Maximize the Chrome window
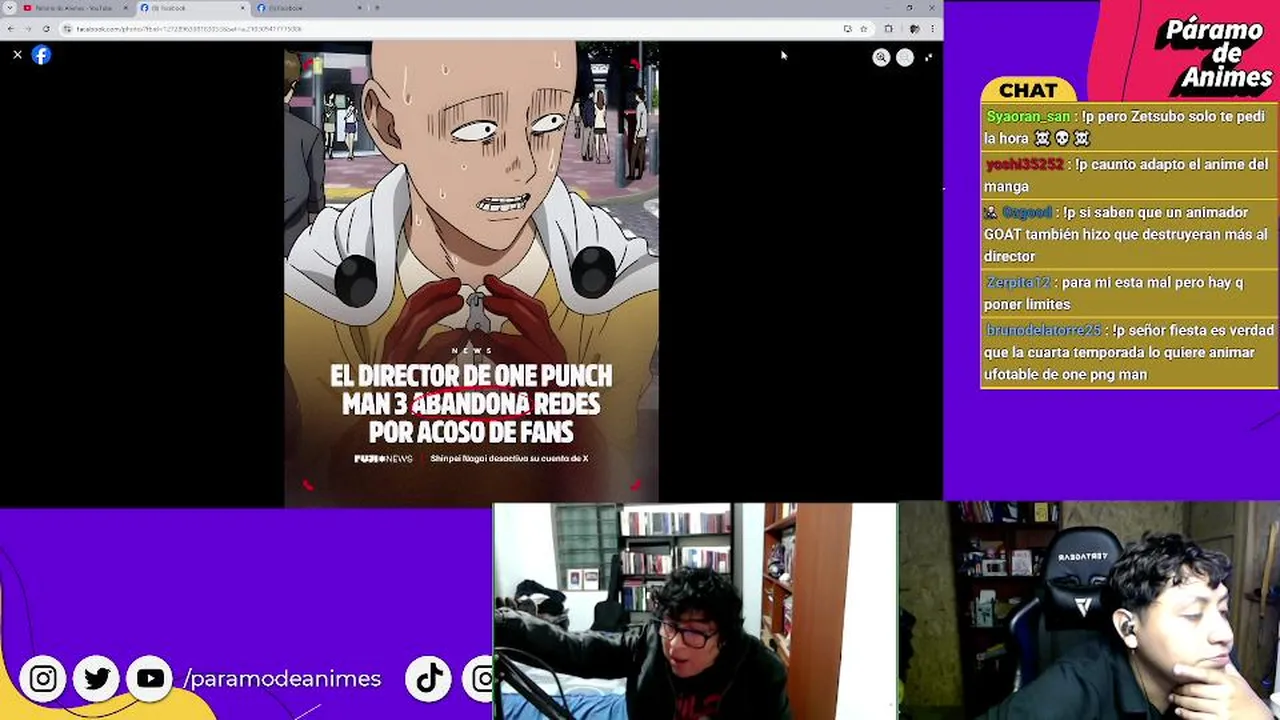1280x720 pixels. (910, 8)
